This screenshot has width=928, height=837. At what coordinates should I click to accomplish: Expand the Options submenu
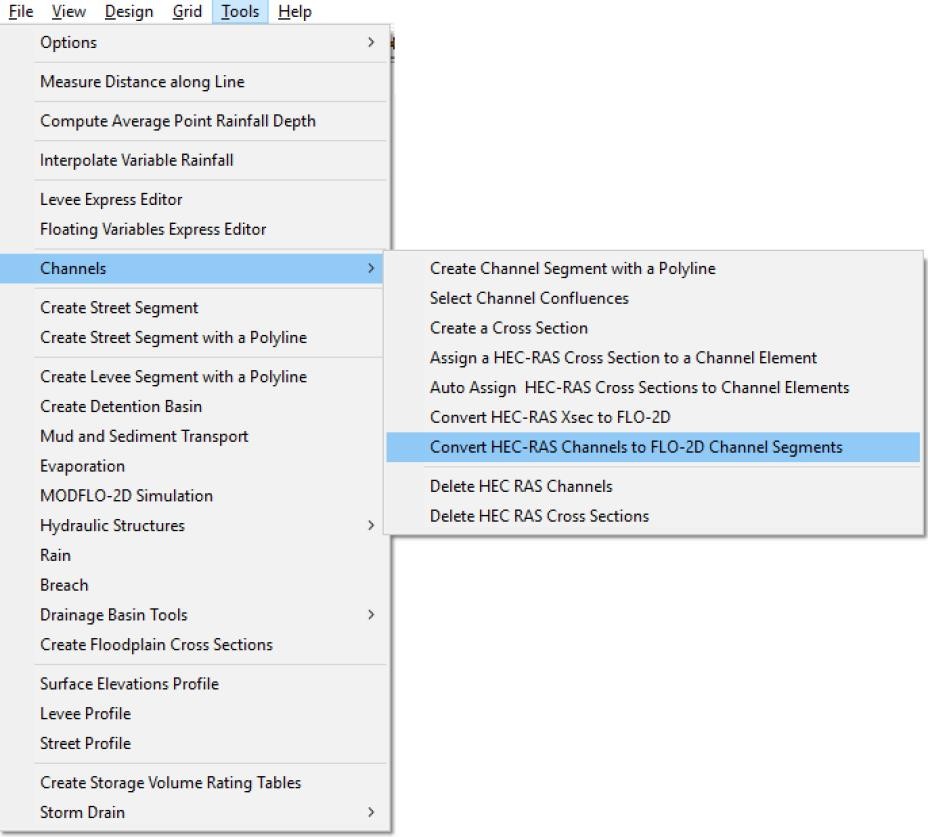pyautogui.click(x=68, y=42)
